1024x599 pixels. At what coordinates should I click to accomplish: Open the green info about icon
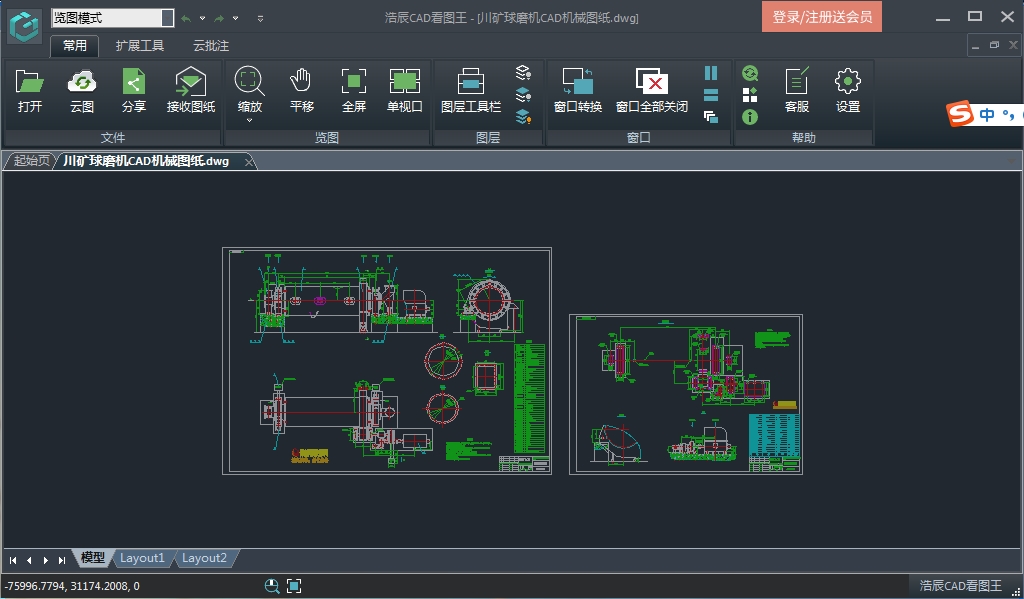pyautogui.click(x=750, y=117)
